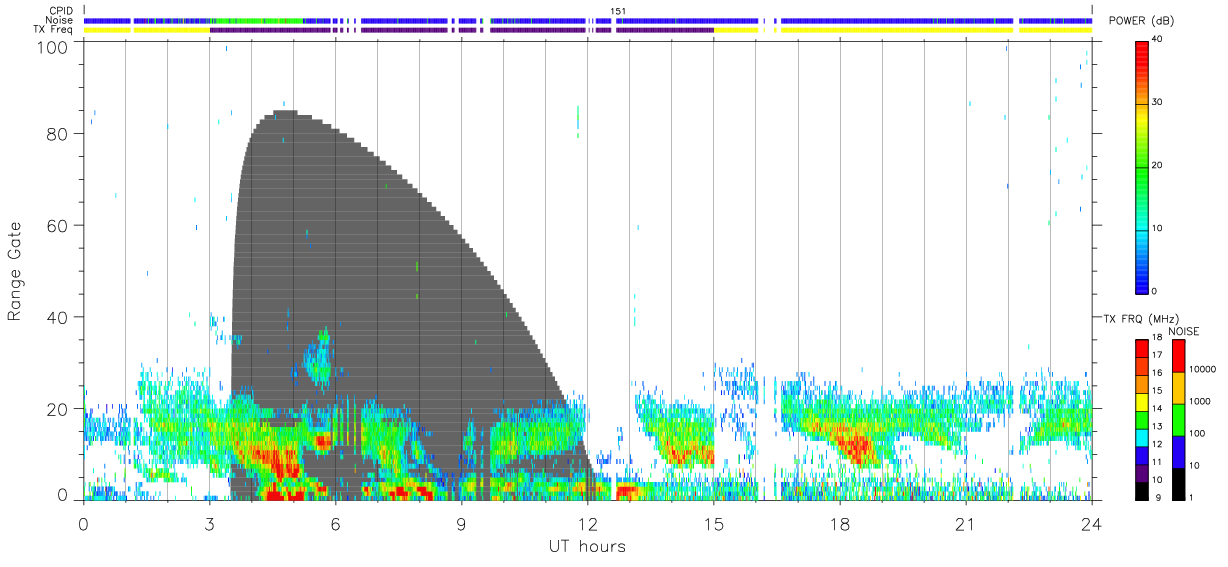Click the 12 tick on the UT hours axis

tap(588, 523)
